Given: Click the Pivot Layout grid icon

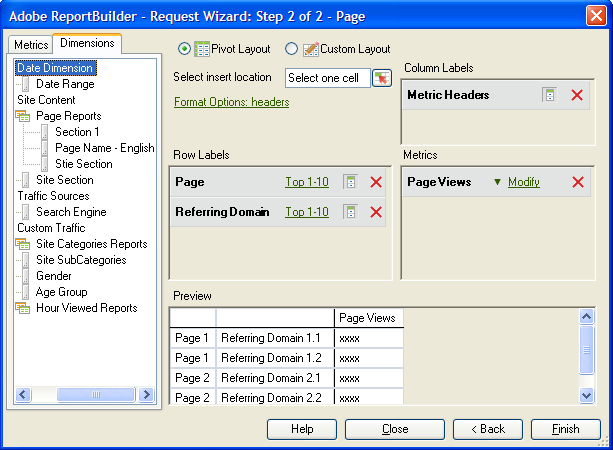Looking at the screenshot, I should [202, 49].
